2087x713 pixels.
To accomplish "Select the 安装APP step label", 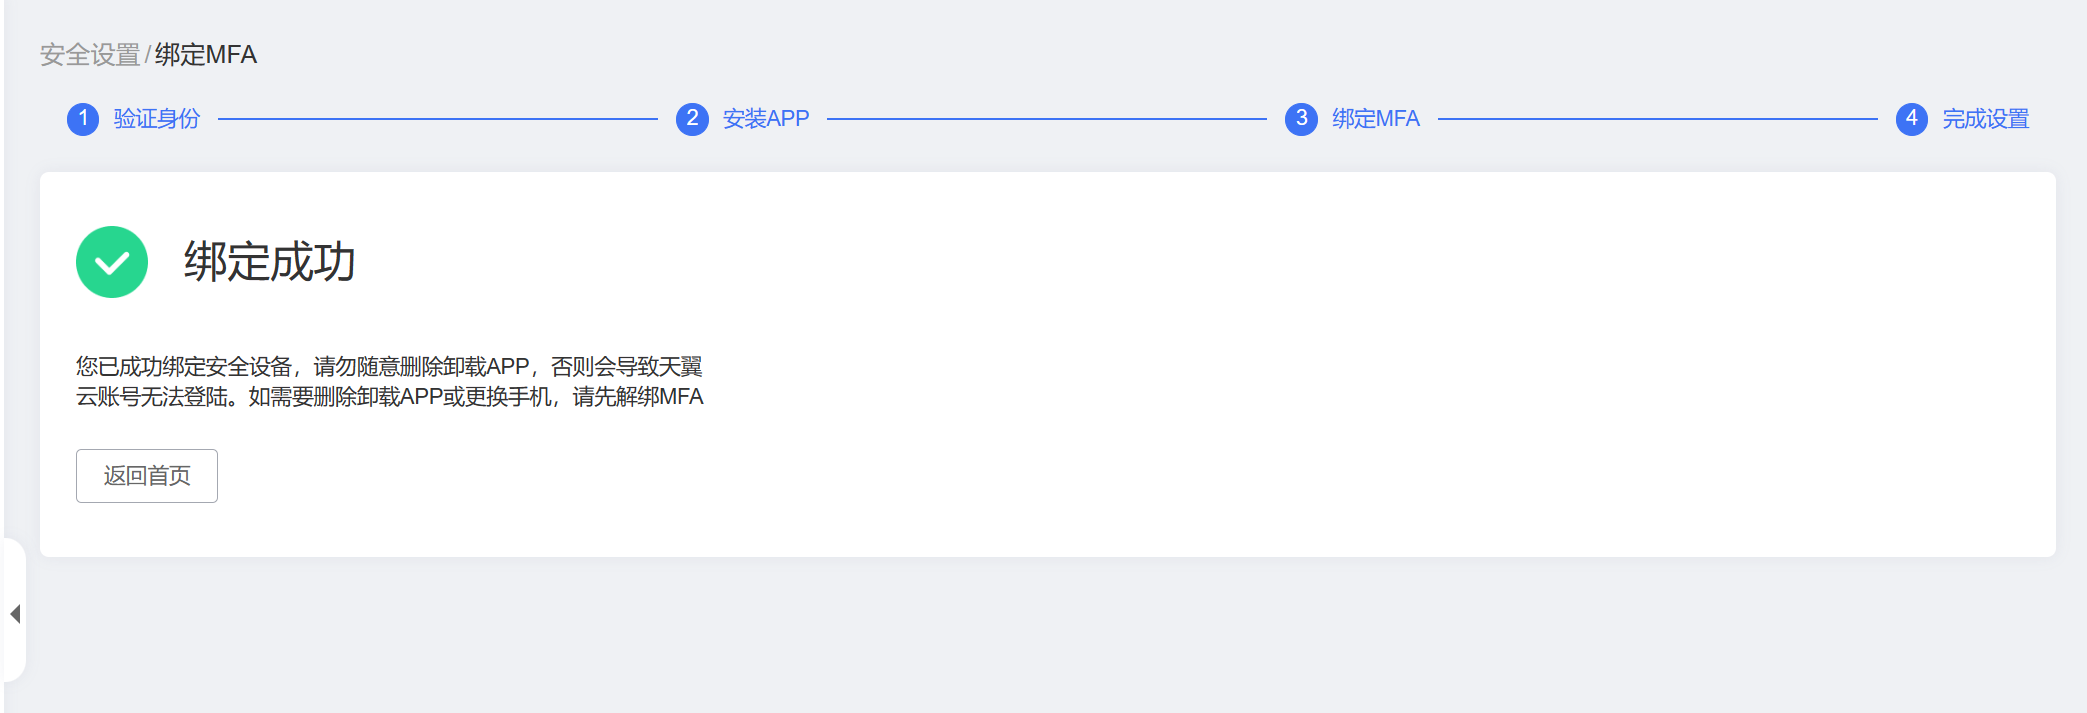I will coord(766,119).
